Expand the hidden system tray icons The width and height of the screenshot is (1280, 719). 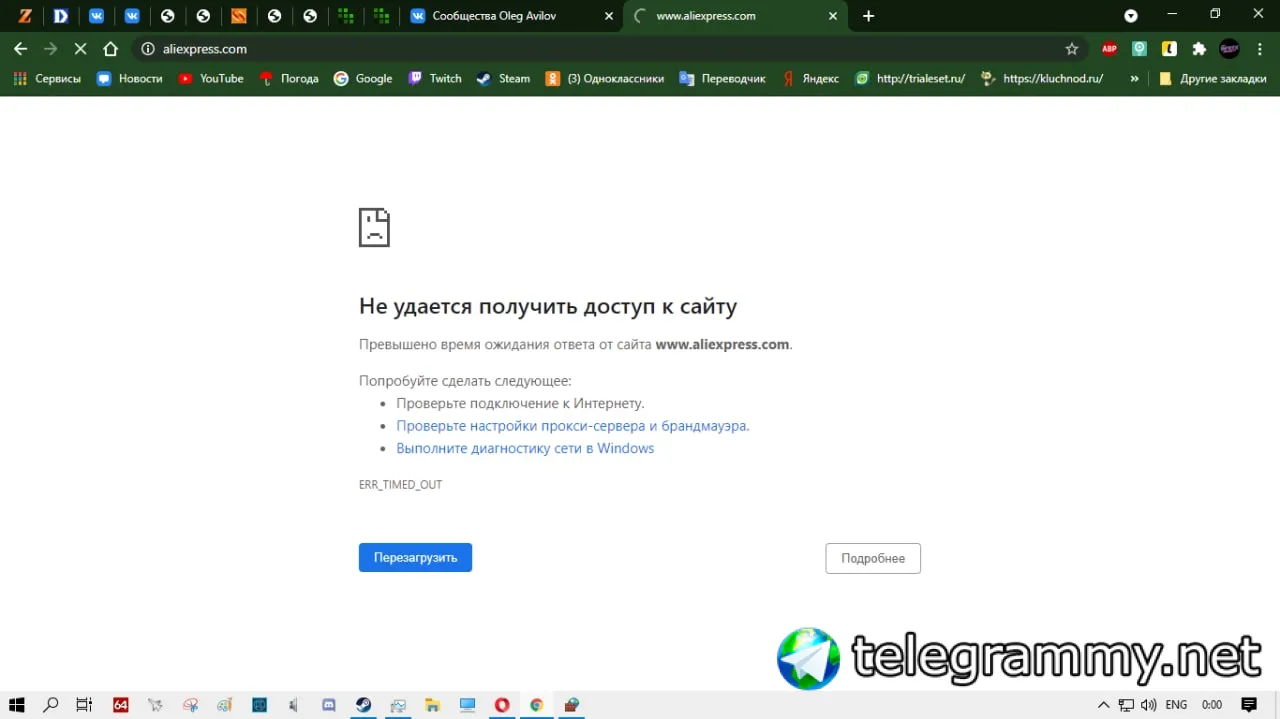1104,705
